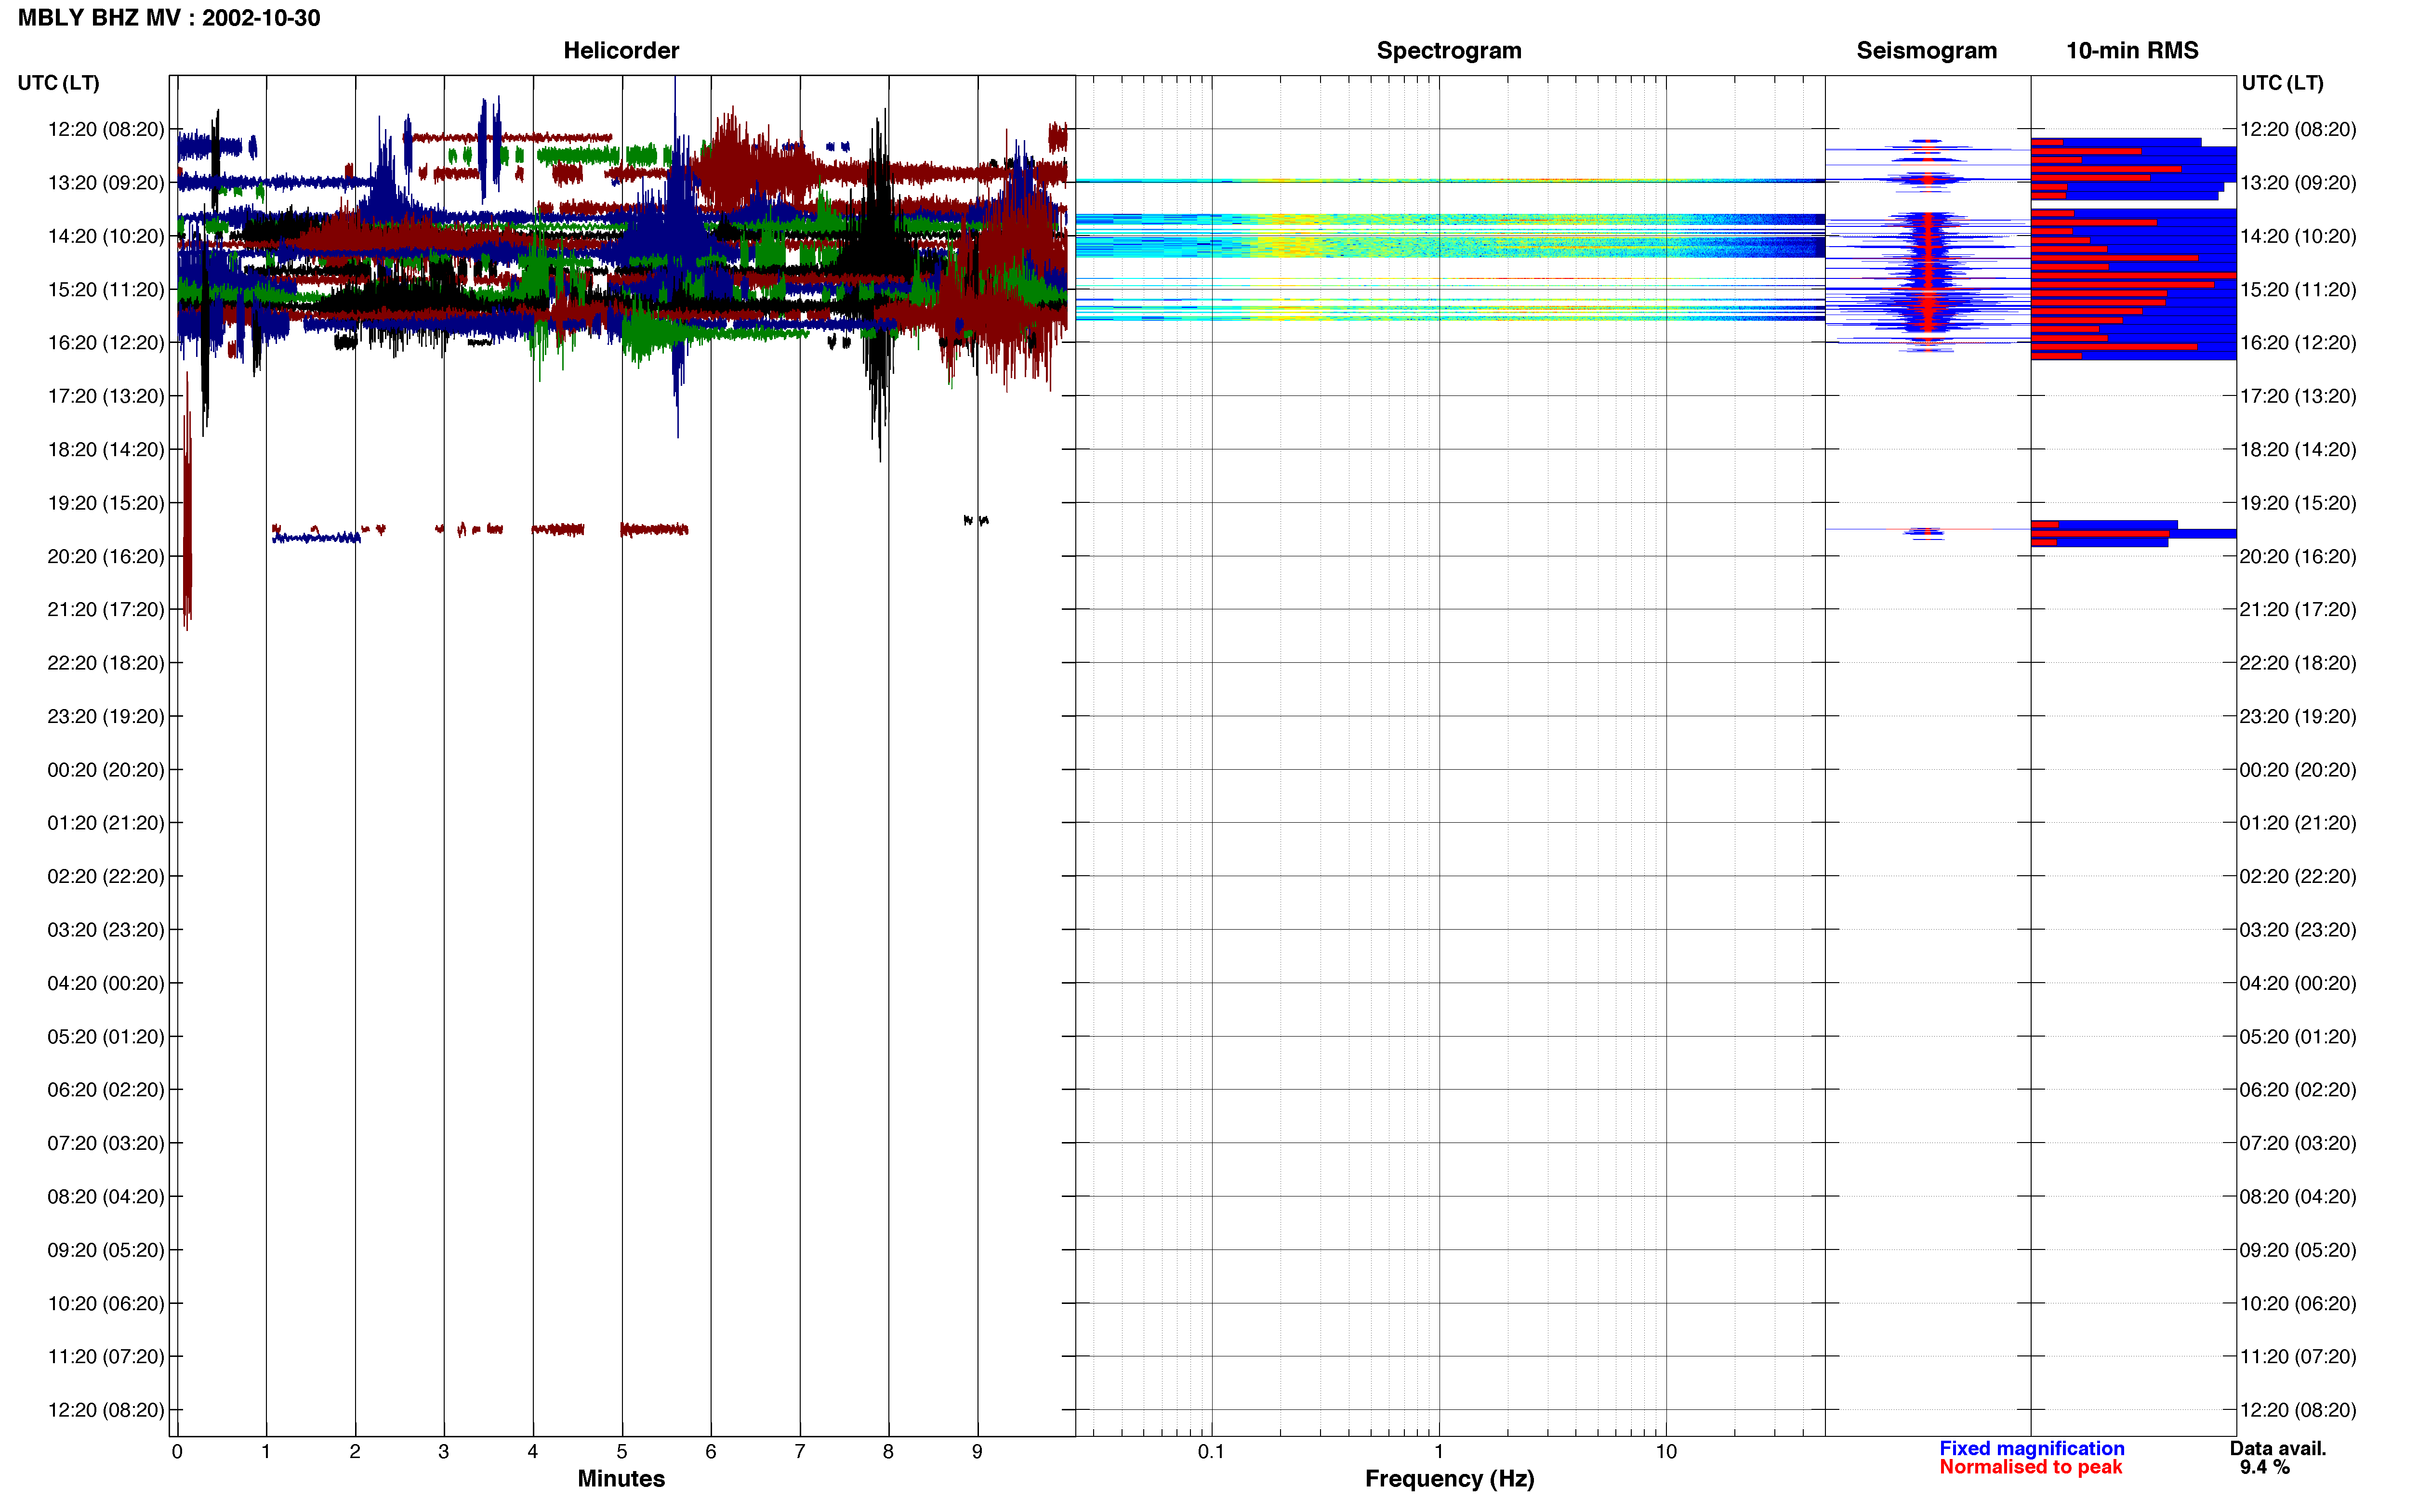The image size is (2418, 1512).
Task: Click the '9.4 %' data availability value
Action: pos(2264,1467)
